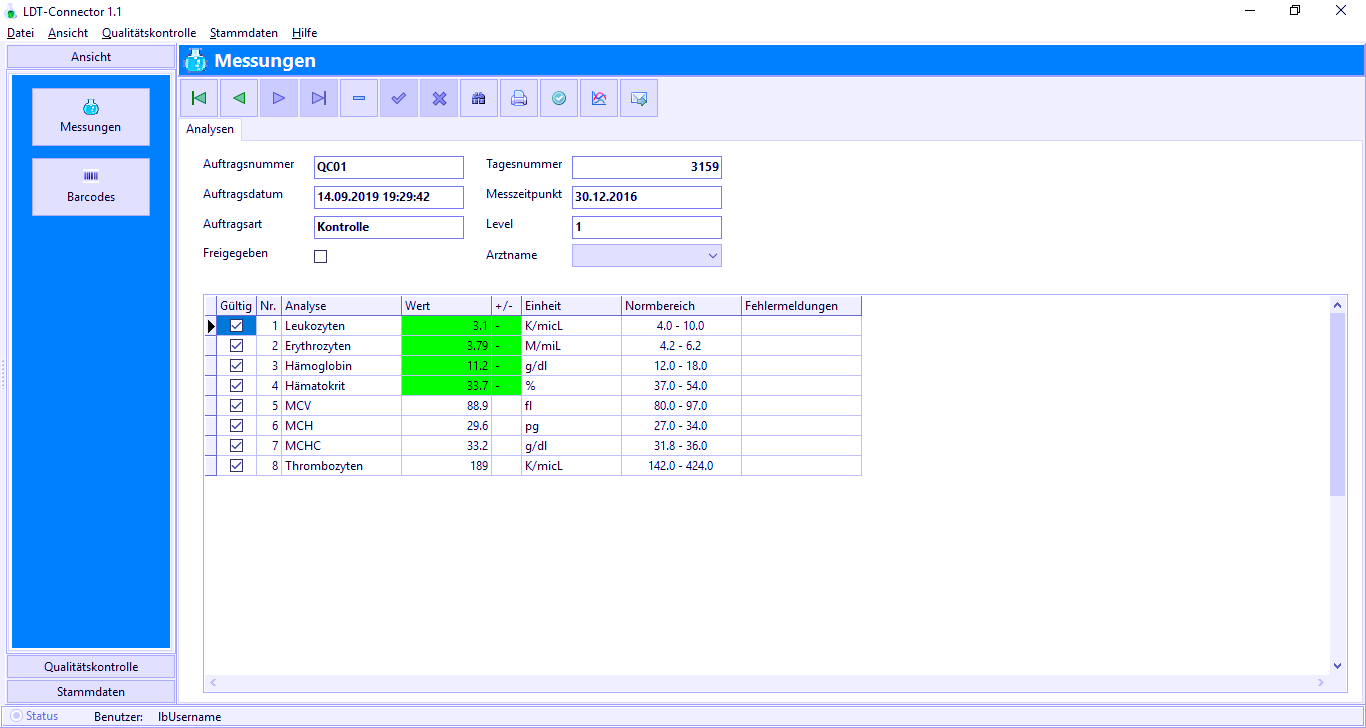The image size is (1366, 728).
Task: Expand the Qualitätskontrolle sidebar panel
Action: coord(91,667)
